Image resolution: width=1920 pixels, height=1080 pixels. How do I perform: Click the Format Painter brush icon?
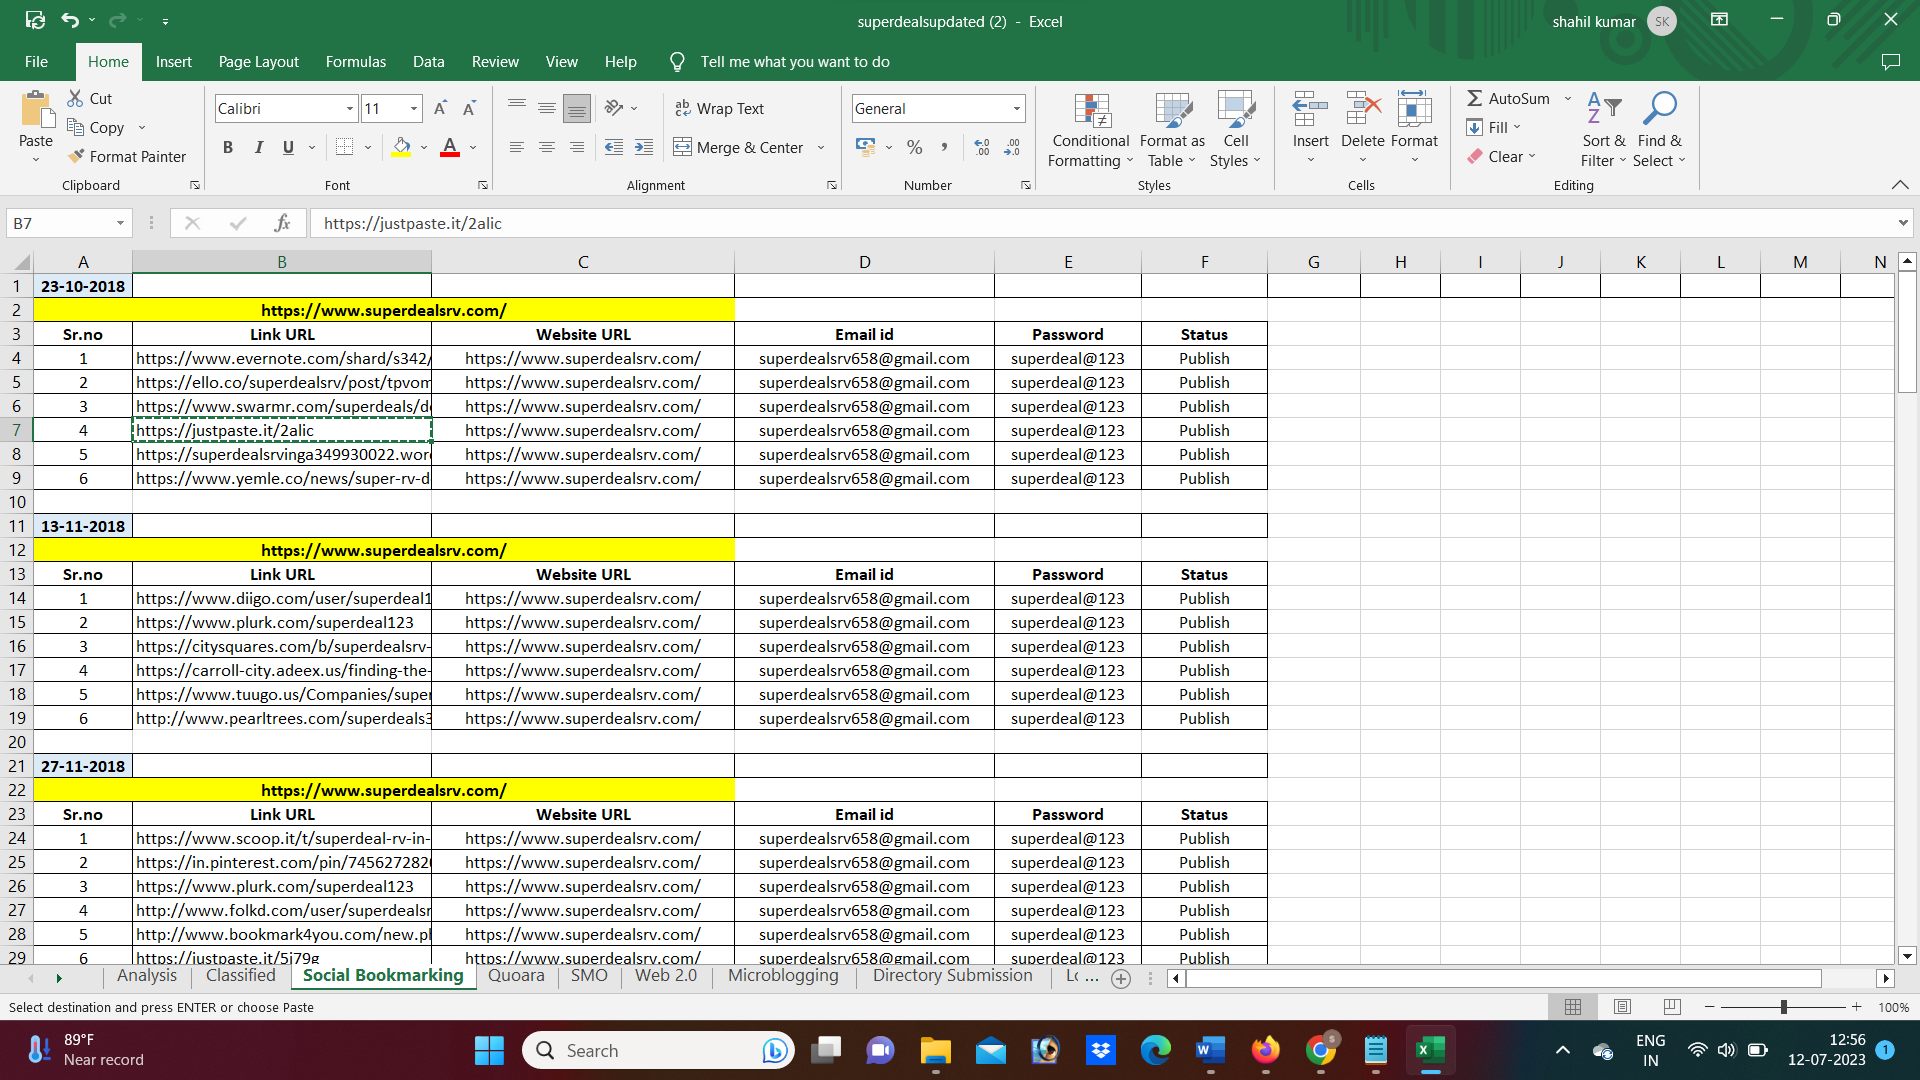(76, 156)
